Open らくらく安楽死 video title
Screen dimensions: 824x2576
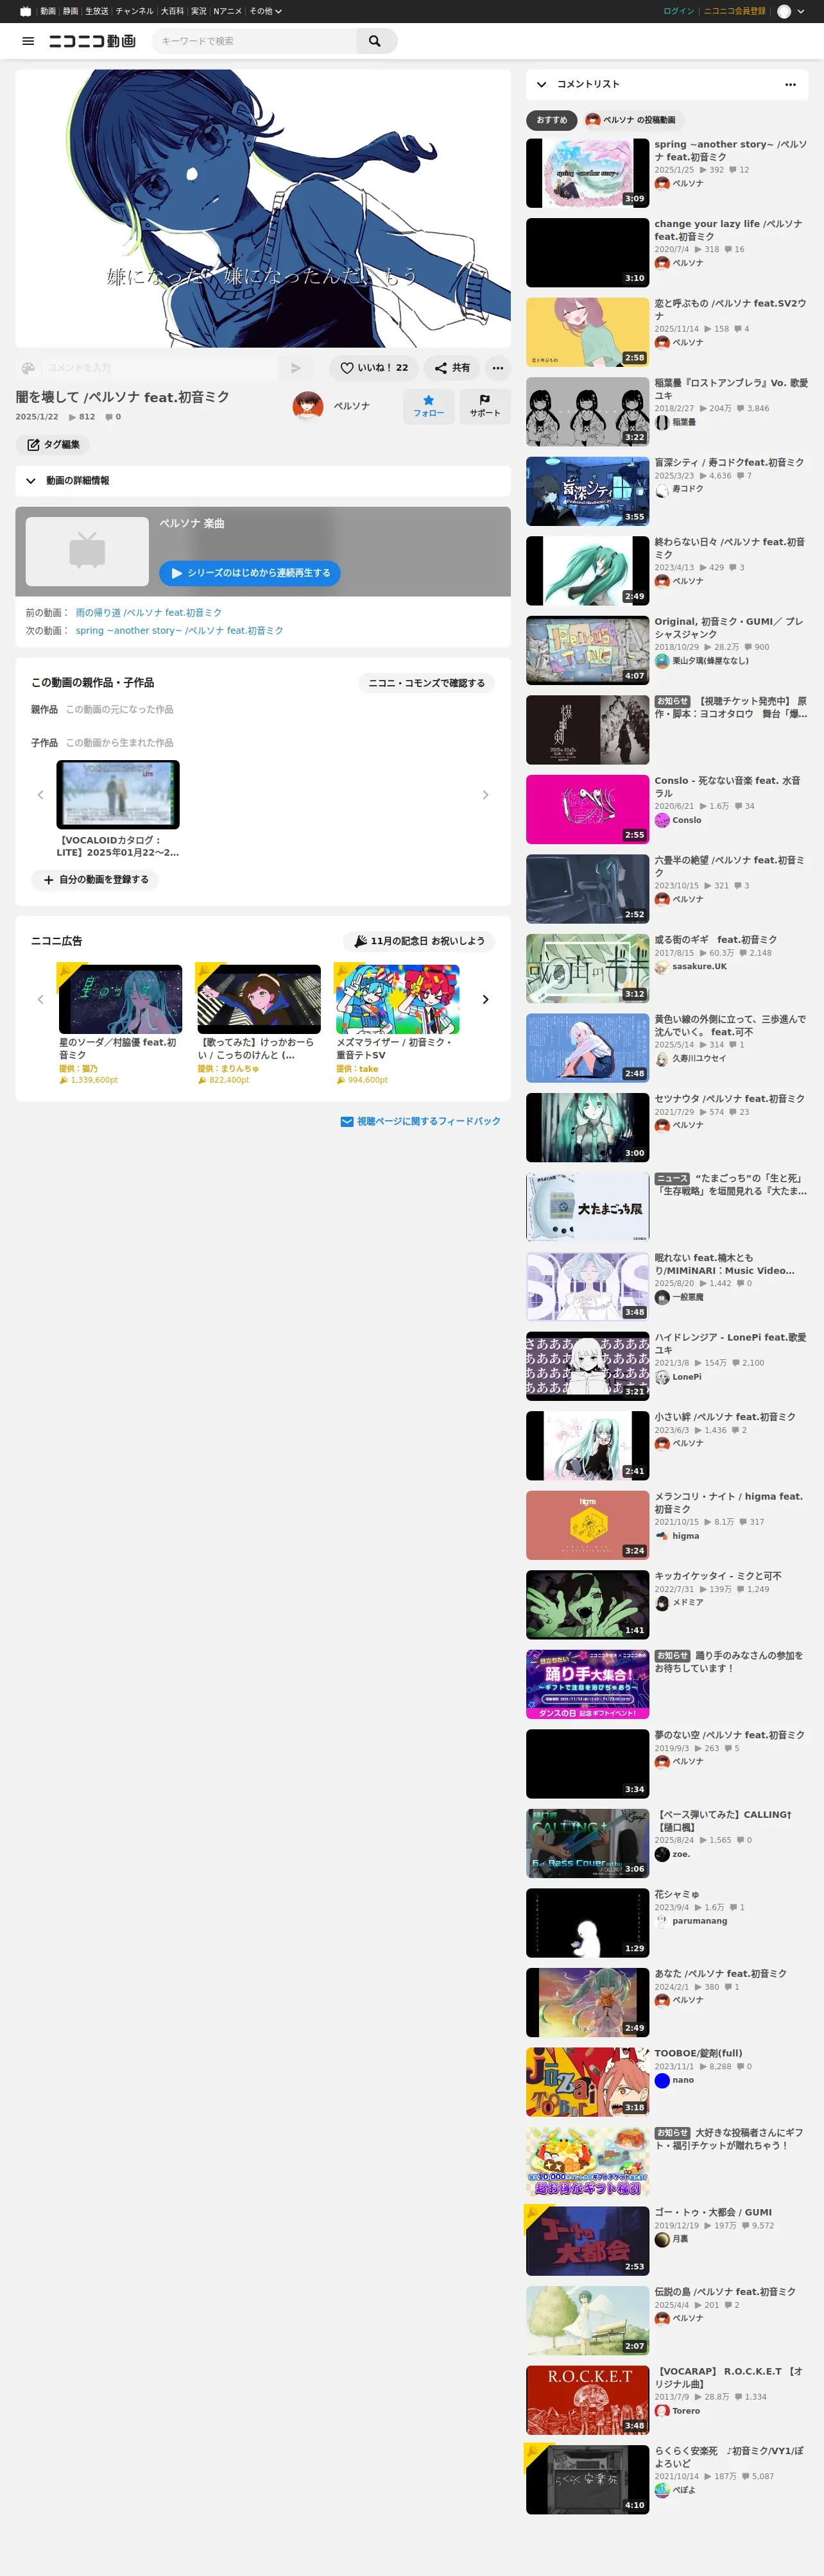(x=729, y=2457)
